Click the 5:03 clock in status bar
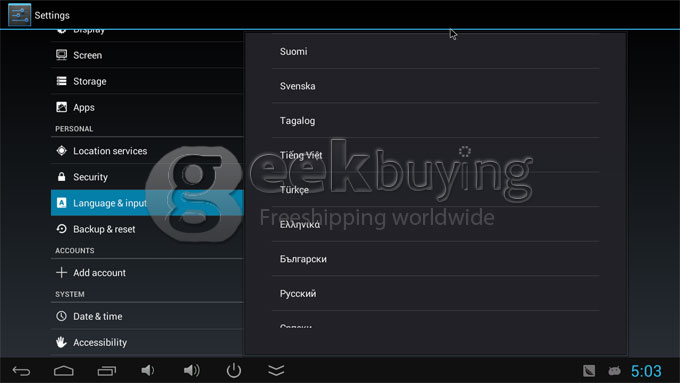This screenshot has width=680, height=383. pos(646,371)
